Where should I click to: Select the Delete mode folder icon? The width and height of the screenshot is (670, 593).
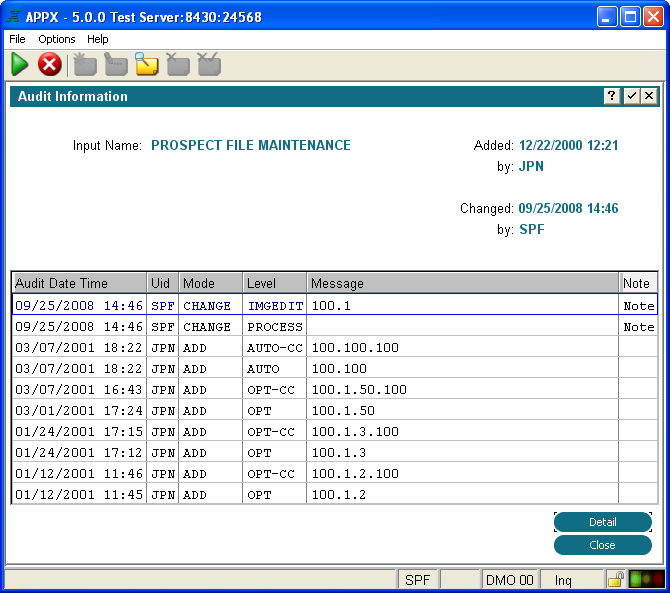178,65
